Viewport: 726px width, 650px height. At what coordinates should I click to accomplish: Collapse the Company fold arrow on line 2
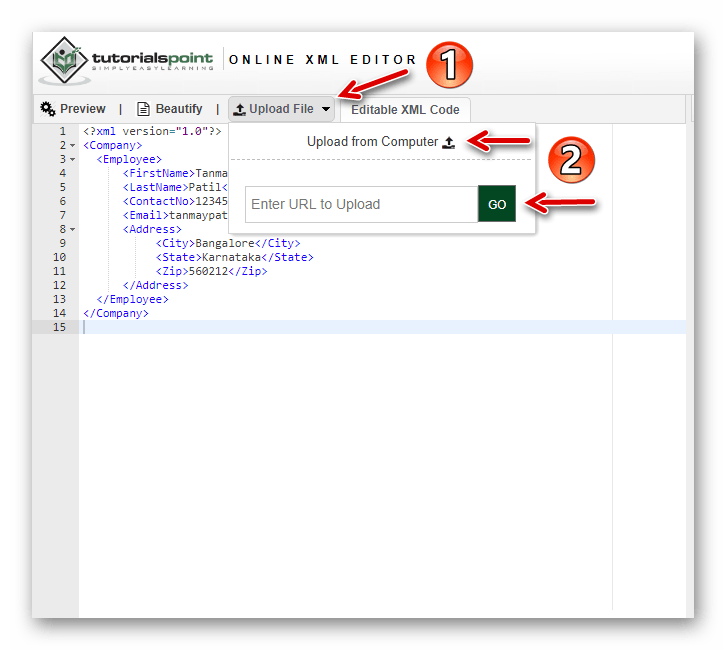pos(73,145)
